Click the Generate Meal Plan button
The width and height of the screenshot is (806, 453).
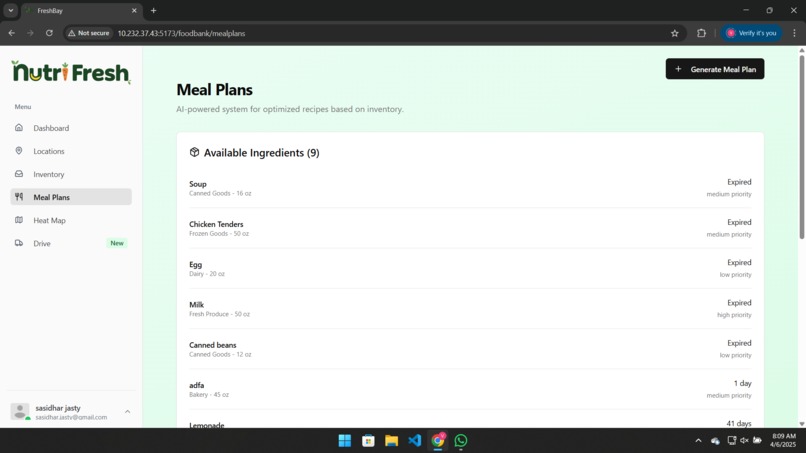pyautogui.click(x=715, y=69)
